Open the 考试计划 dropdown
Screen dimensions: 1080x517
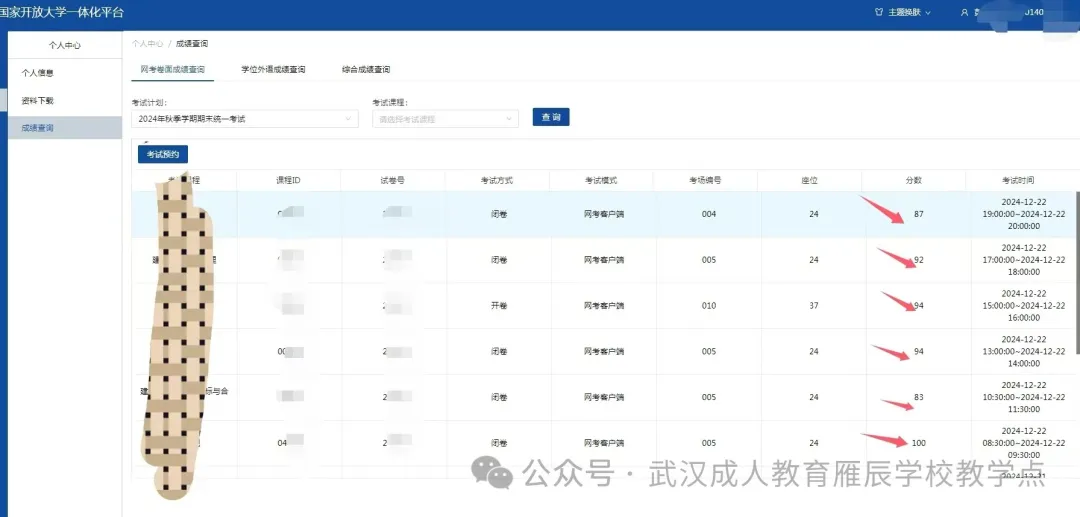click(244, 119)
